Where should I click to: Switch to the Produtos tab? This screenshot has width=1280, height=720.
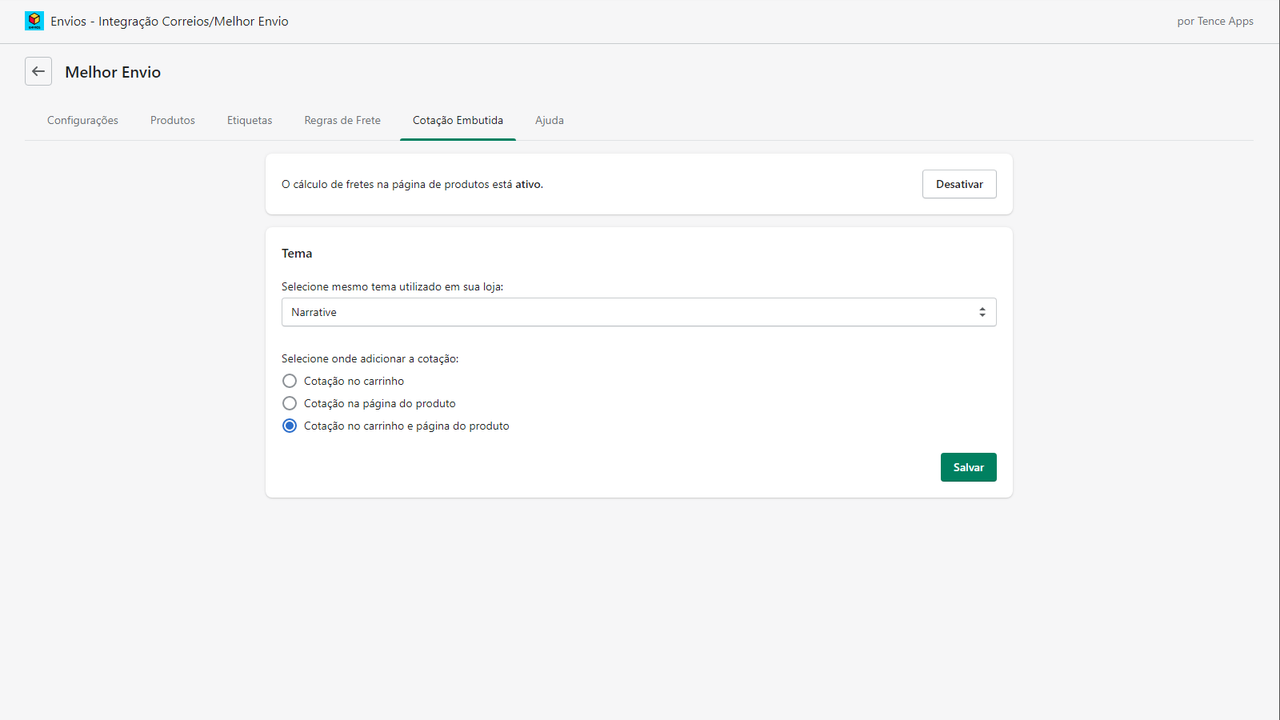click(173, 120)
